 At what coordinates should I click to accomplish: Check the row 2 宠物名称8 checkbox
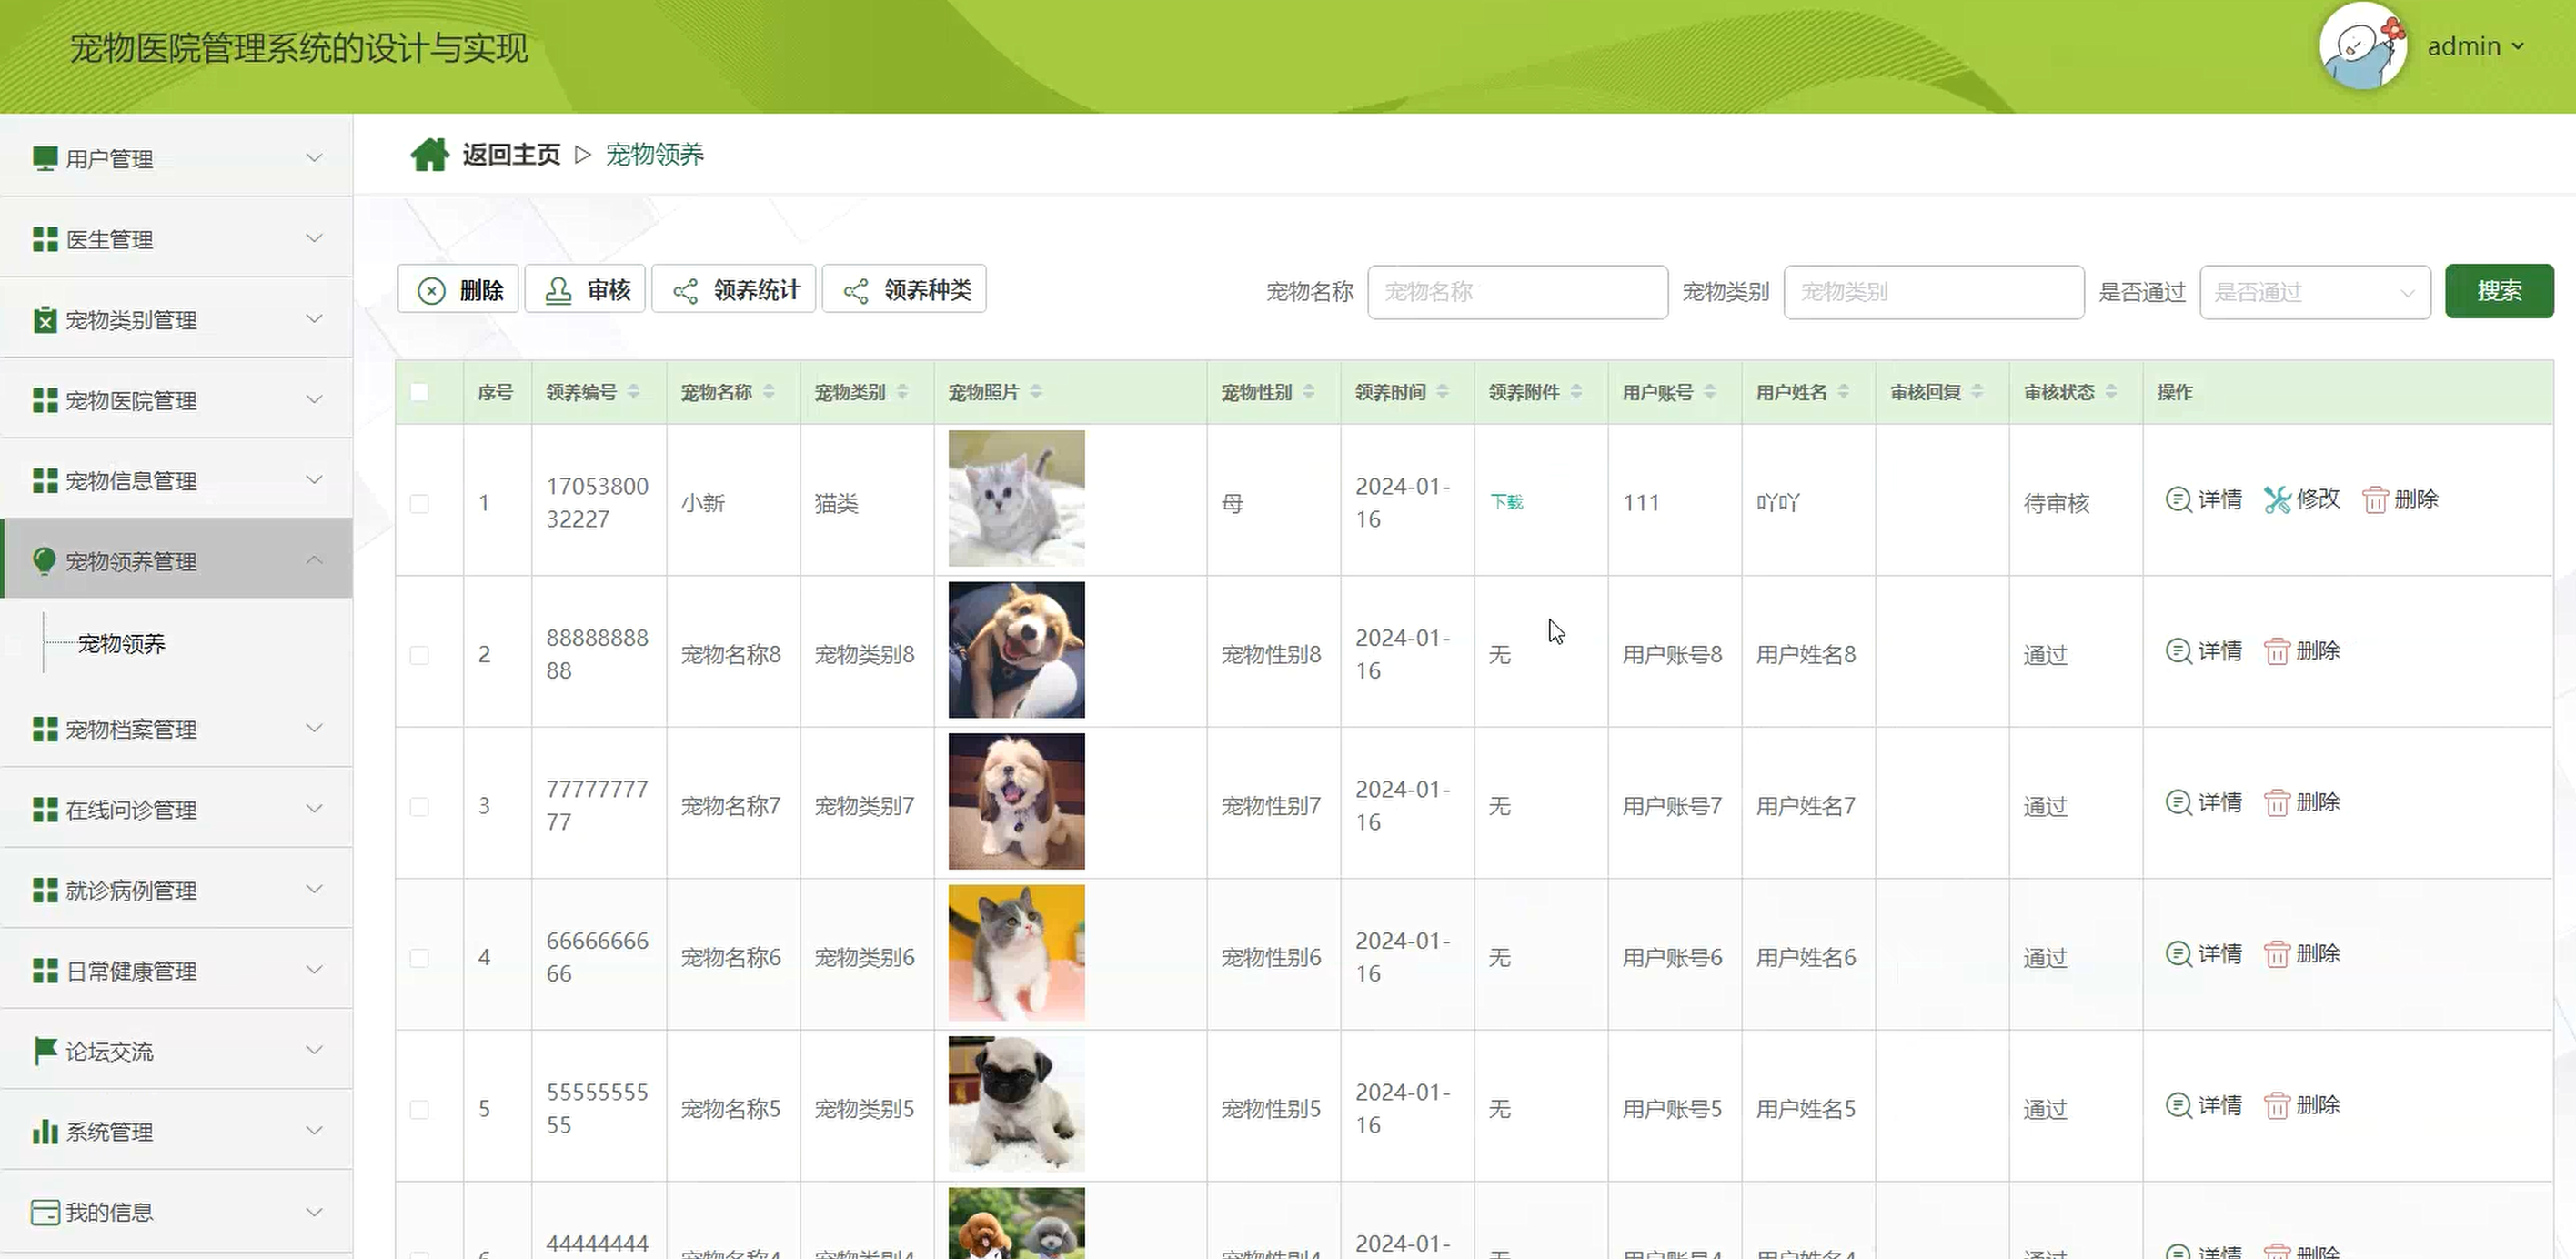pos(419,655)
